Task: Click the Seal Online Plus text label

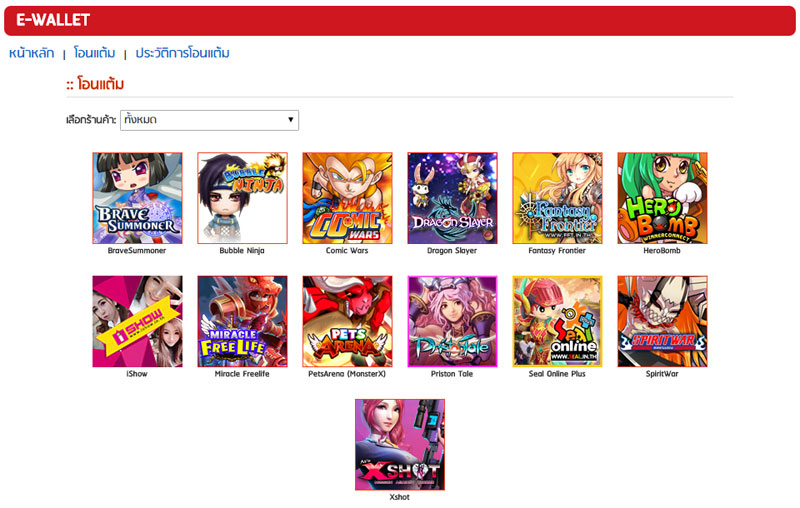Action: [x=557, y=374]
